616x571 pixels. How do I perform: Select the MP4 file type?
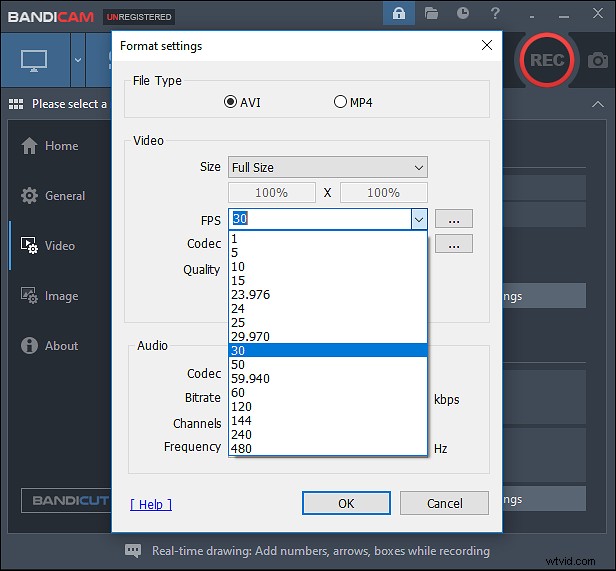(340, 102)
